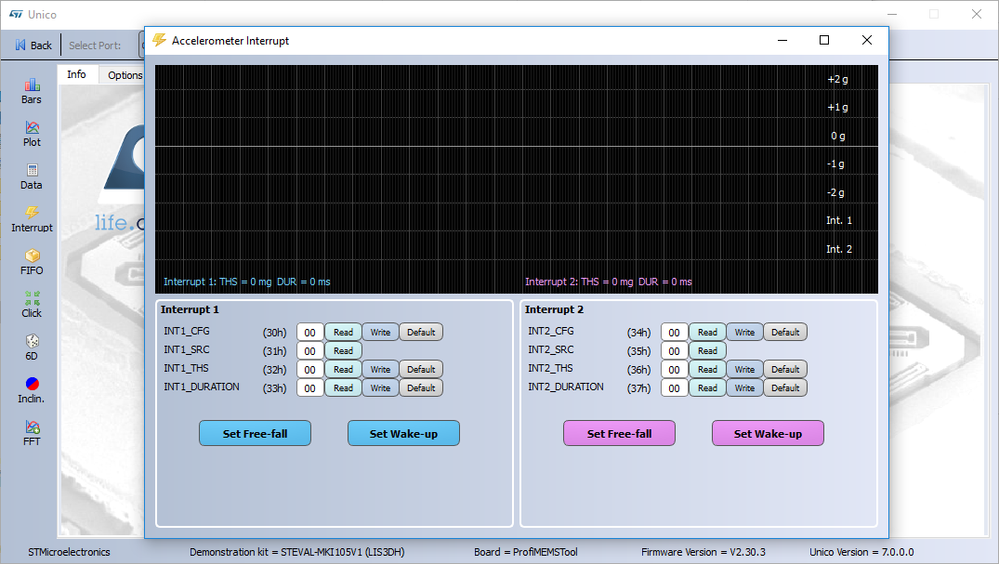Reset INT1_THS to Default
Screen dimensions: 999x564
pos(421,369)
